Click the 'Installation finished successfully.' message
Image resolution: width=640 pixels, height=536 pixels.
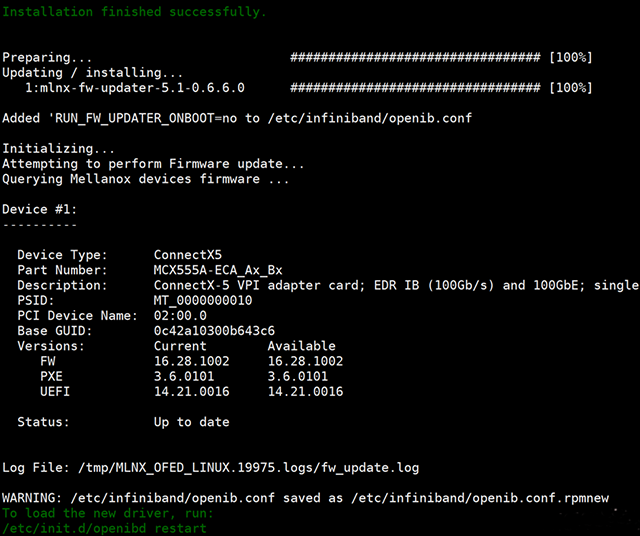134,12
